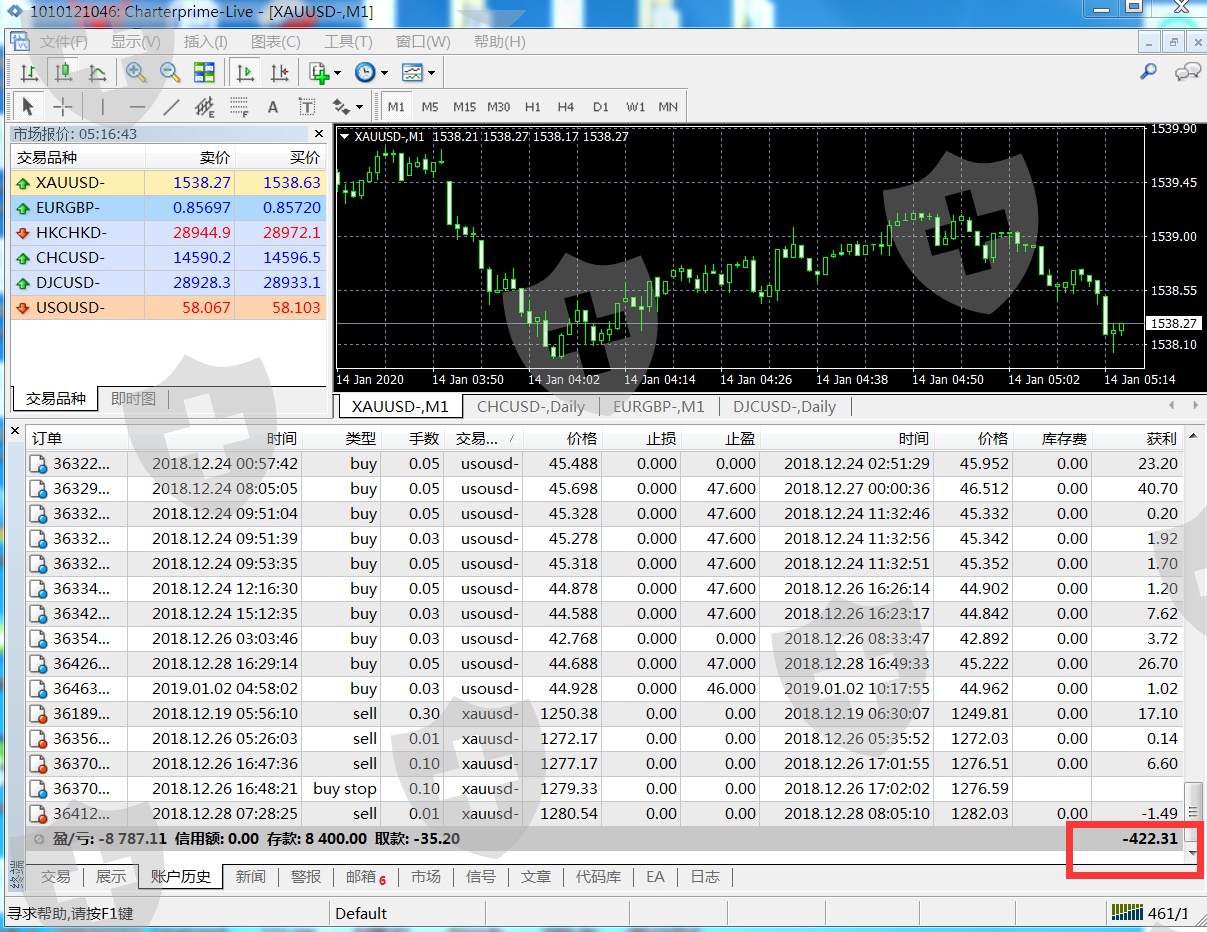Click the zoom out magnifier icon

point(170,73)
